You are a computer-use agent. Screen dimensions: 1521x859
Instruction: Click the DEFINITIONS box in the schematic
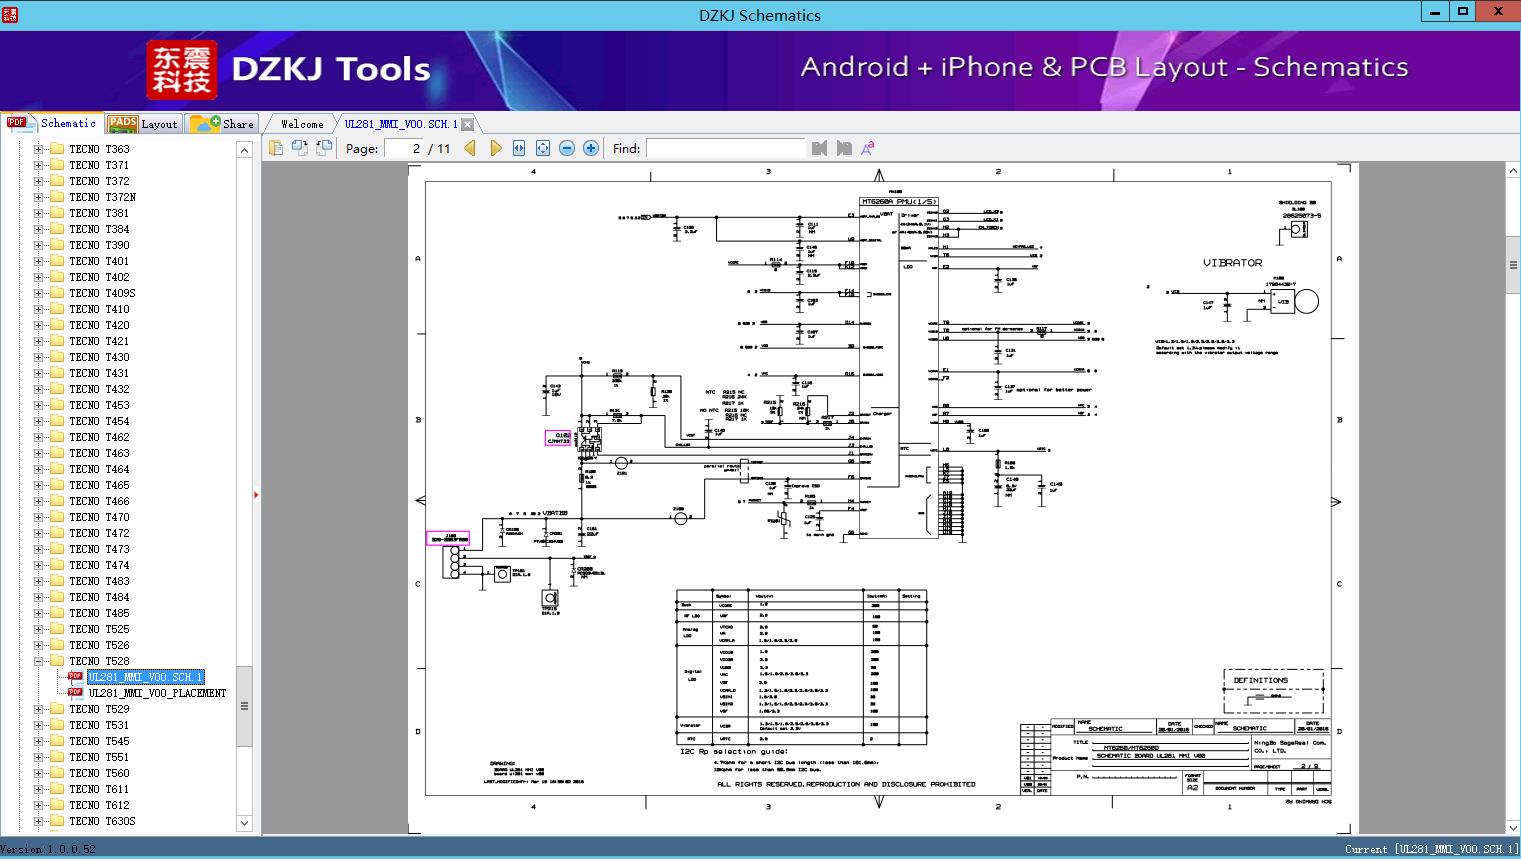pos(1273,691)
